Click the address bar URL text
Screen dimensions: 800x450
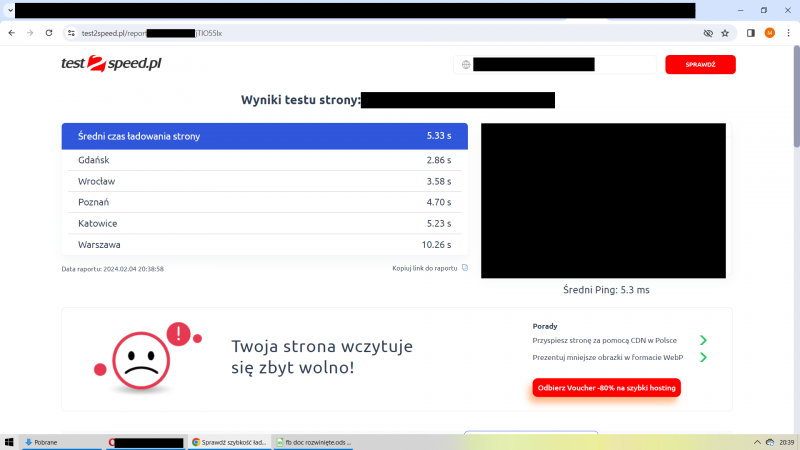(x=152, y=33)
